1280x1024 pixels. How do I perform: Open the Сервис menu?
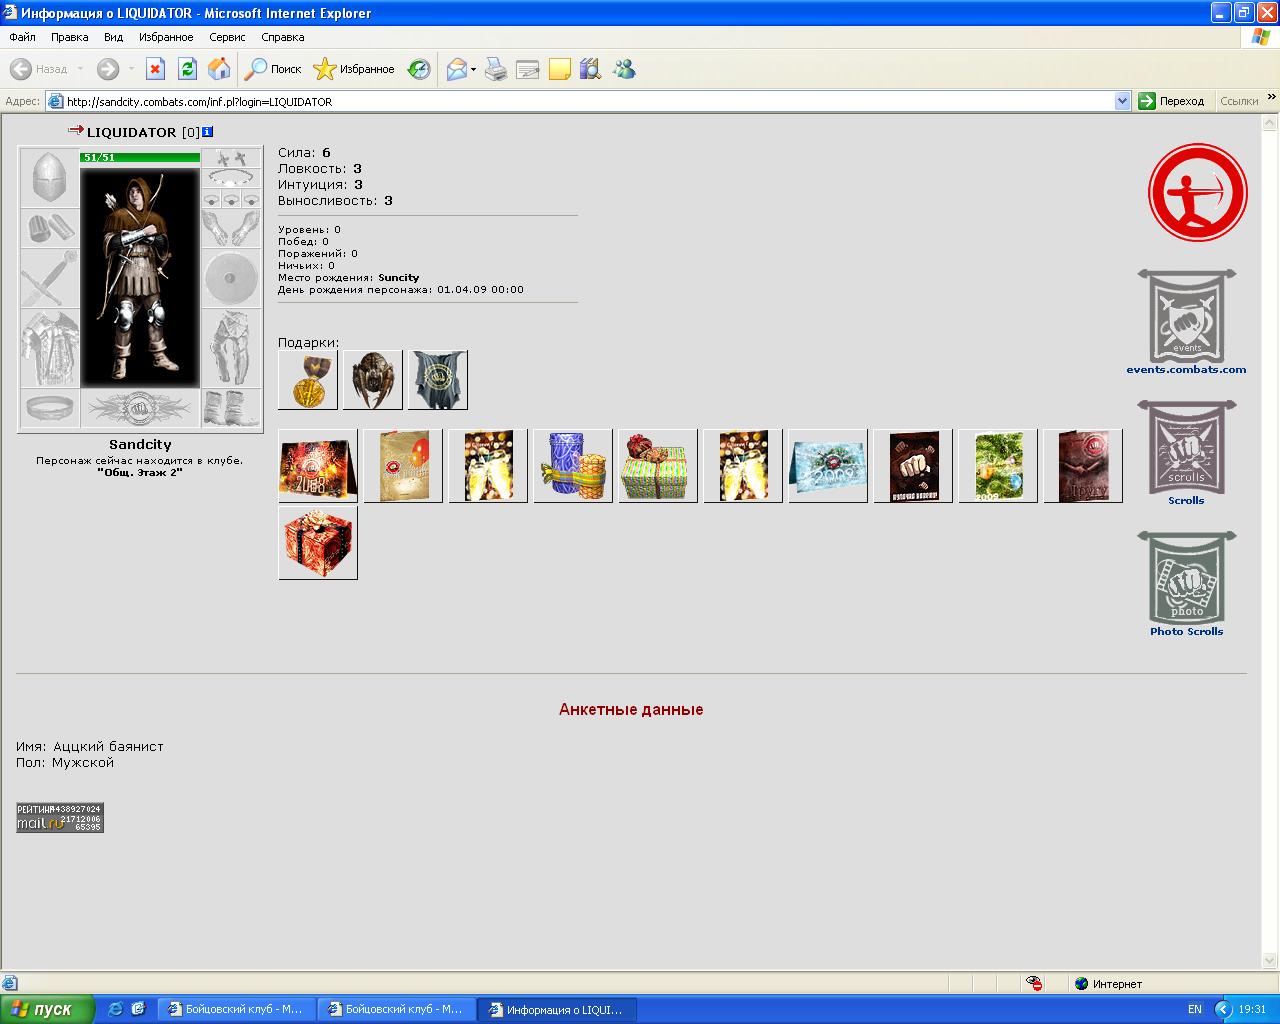pyautogui.click(x=227, y=37)
